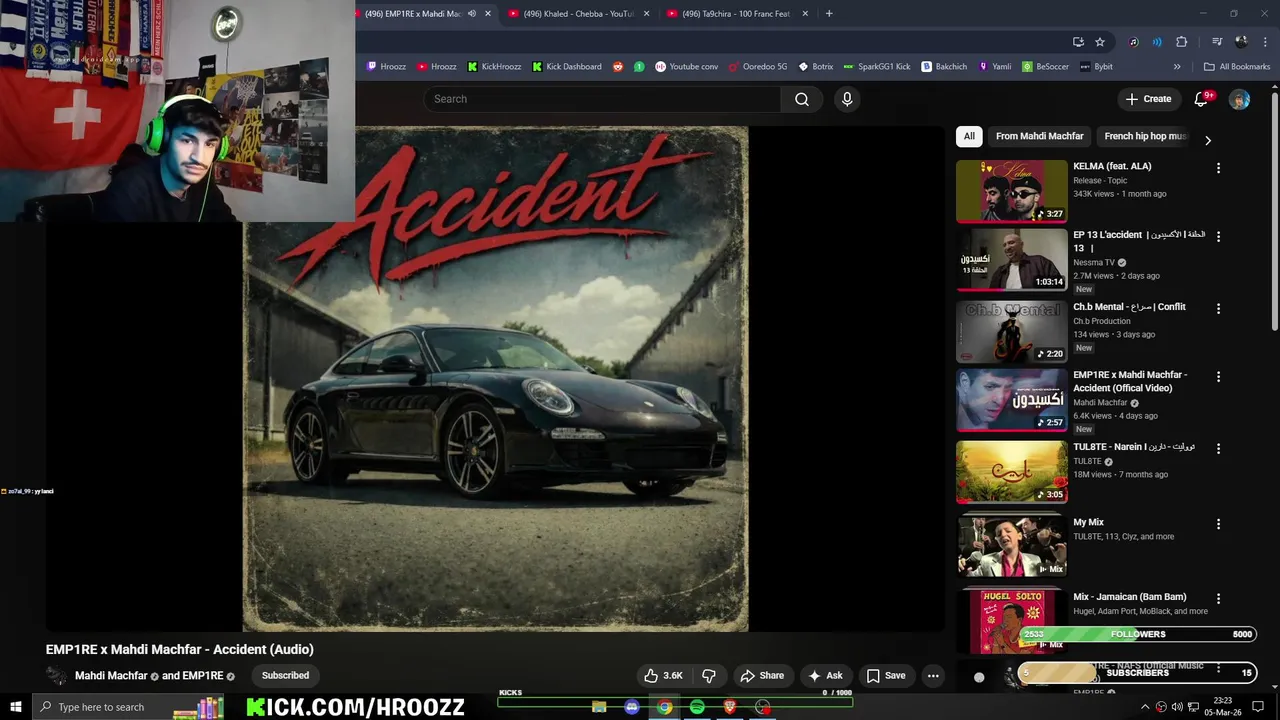Select the French hip hop music chip
This screenshot has height=720, width=1280.
click(x=1145, y=136)
